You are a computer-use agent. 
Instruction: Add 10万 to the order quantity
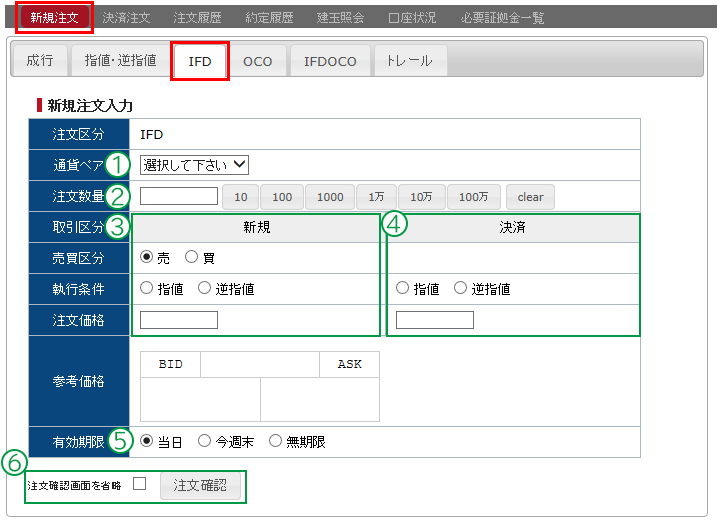tap(421, 197)
